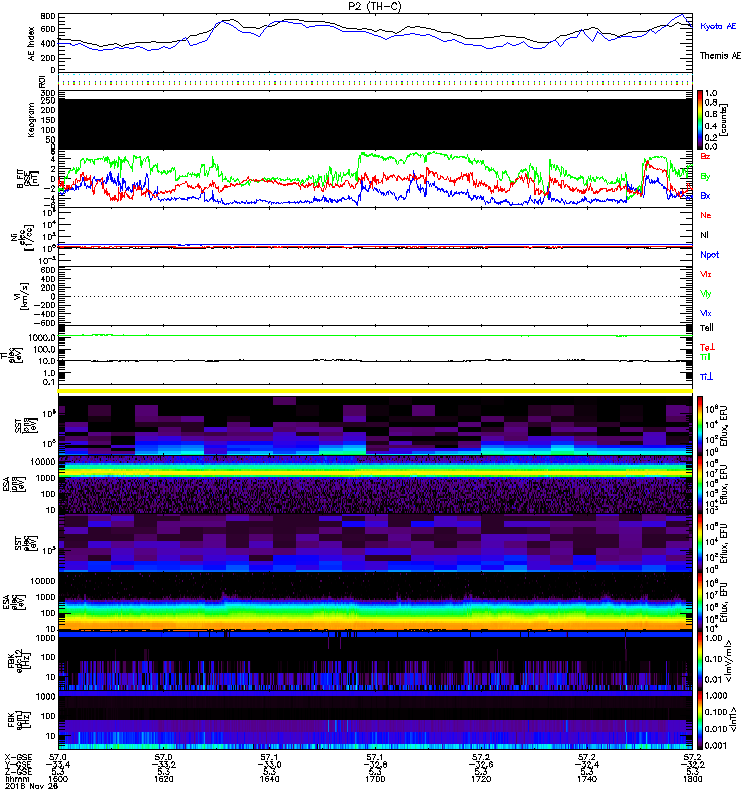Image resolution: width=750 pixels, height=800 pixels.
Task: Click the black Keogram panel
Action: 376,124
